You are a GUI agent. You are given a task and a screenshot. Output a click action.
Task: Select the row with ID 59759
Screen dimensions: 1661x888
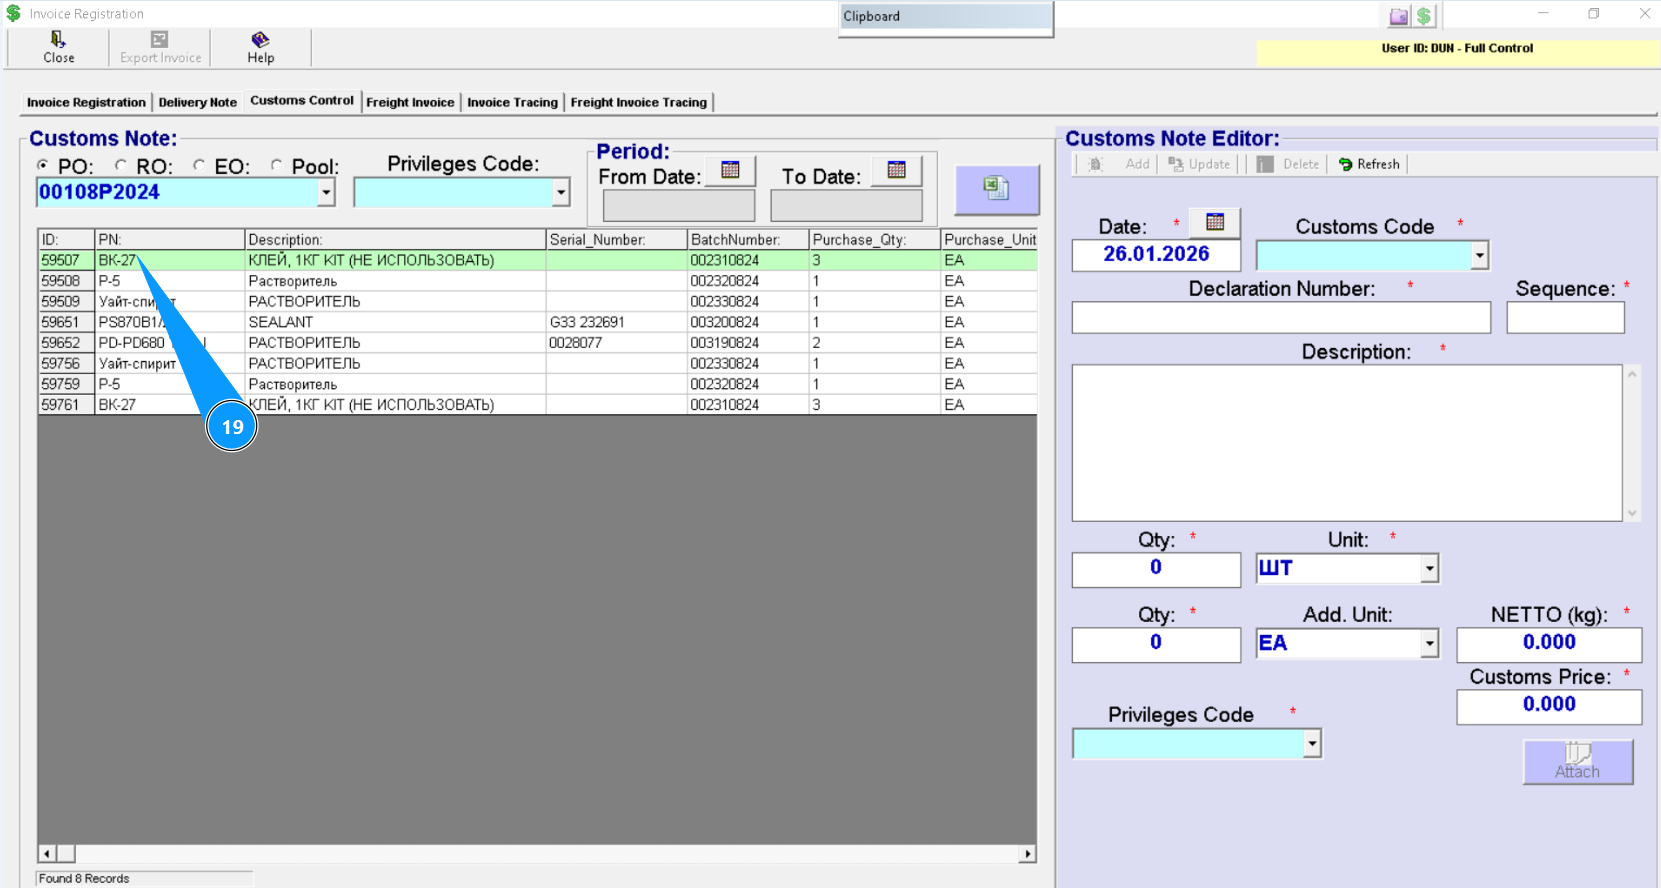pyautogui.click(x=537, y=384)
